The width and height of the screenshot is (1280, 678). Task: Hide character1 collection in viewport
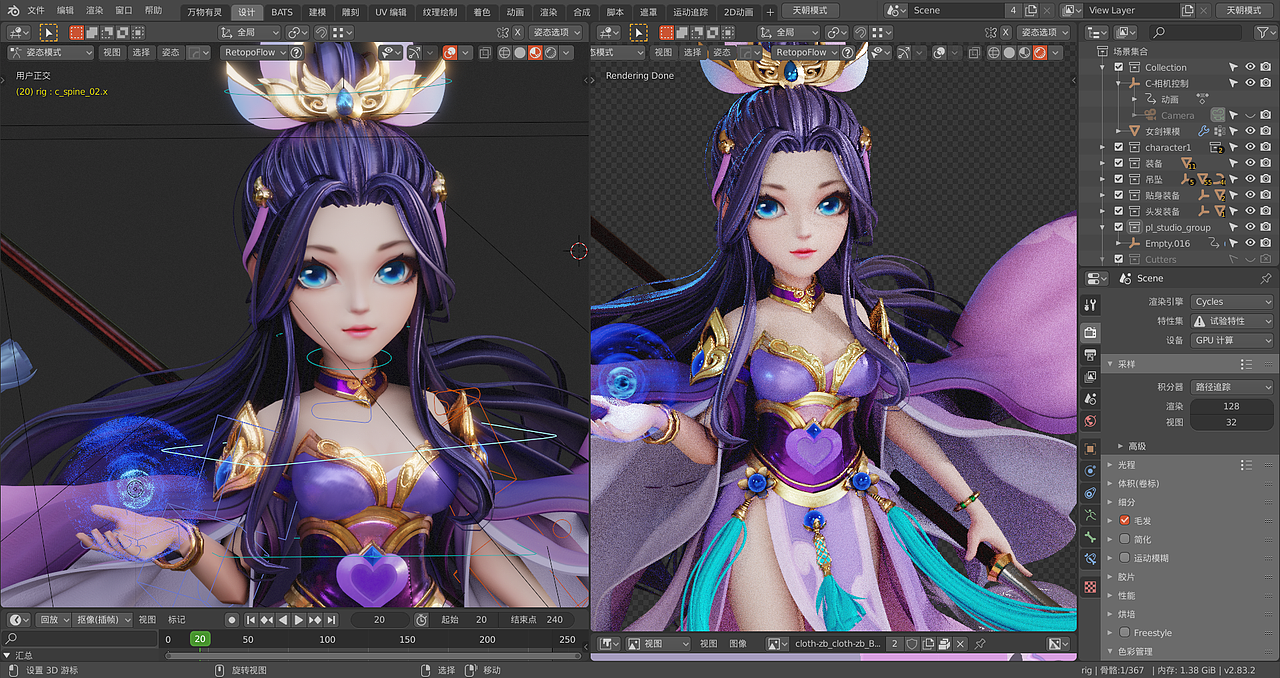tap(1250, 147)
